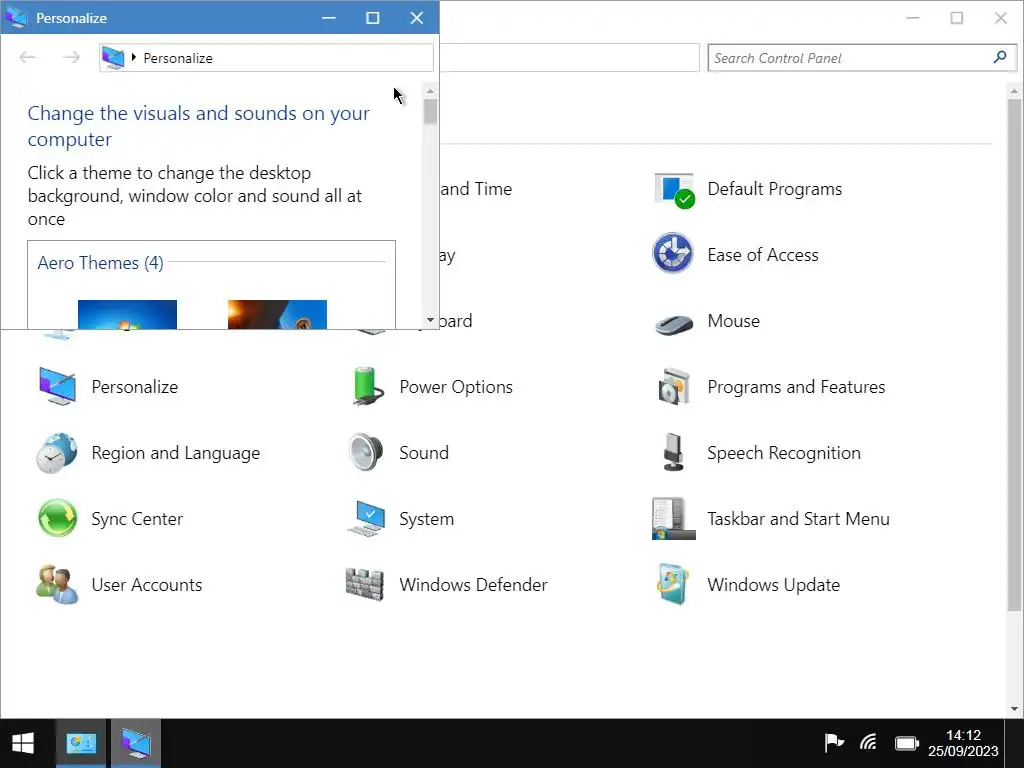This screenshot has width=1024, height=768.
Task: Switch to Control Panel taskbar button
Action: pos(81,743)
